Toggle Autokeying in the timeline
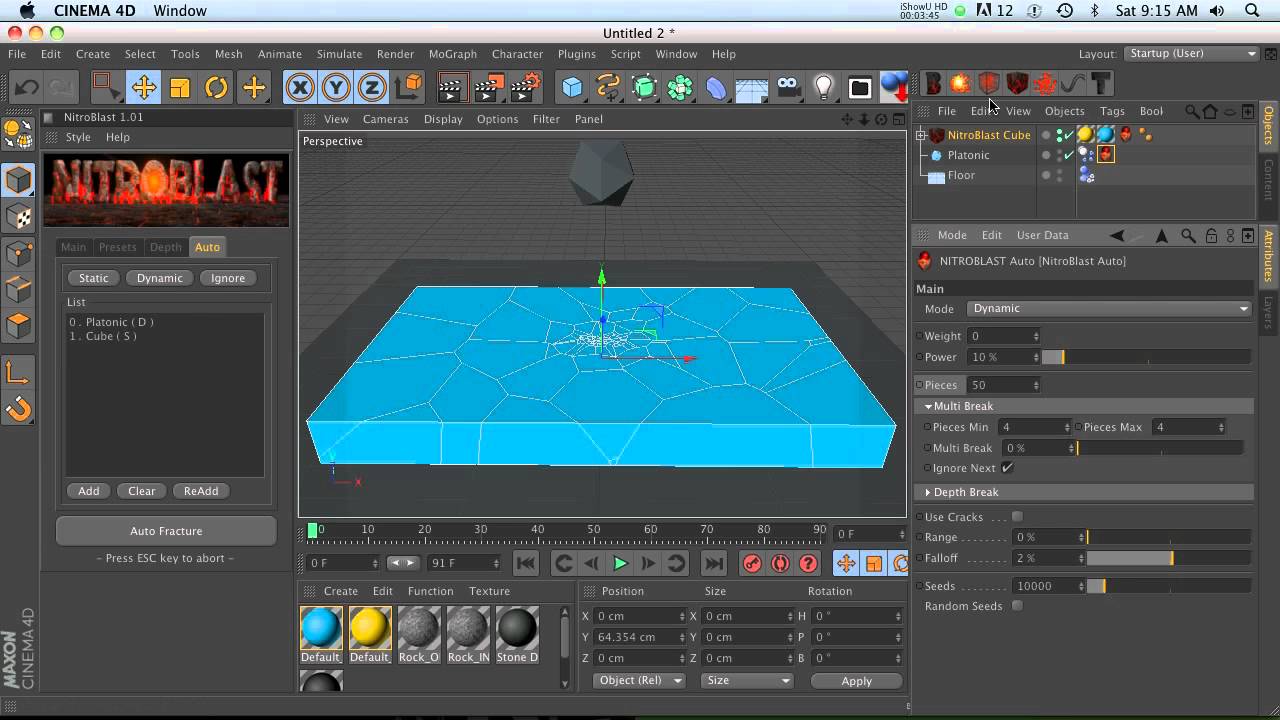This screenshot has height=720, width=1280. tap(780, 564)
